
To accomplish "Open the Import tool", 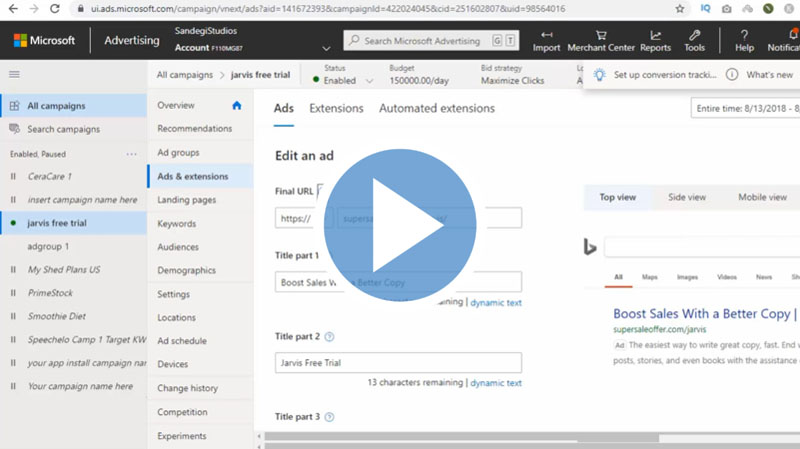I will (x=546, y=41).
